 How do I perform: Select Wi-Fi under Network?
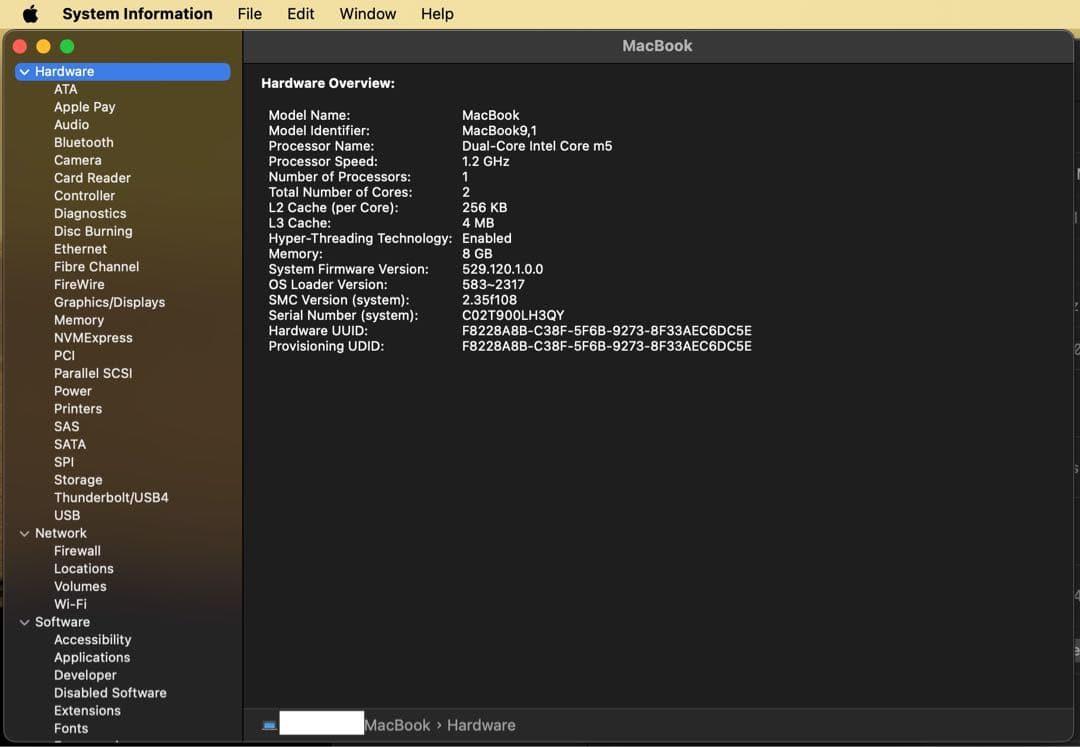point(70,604)
